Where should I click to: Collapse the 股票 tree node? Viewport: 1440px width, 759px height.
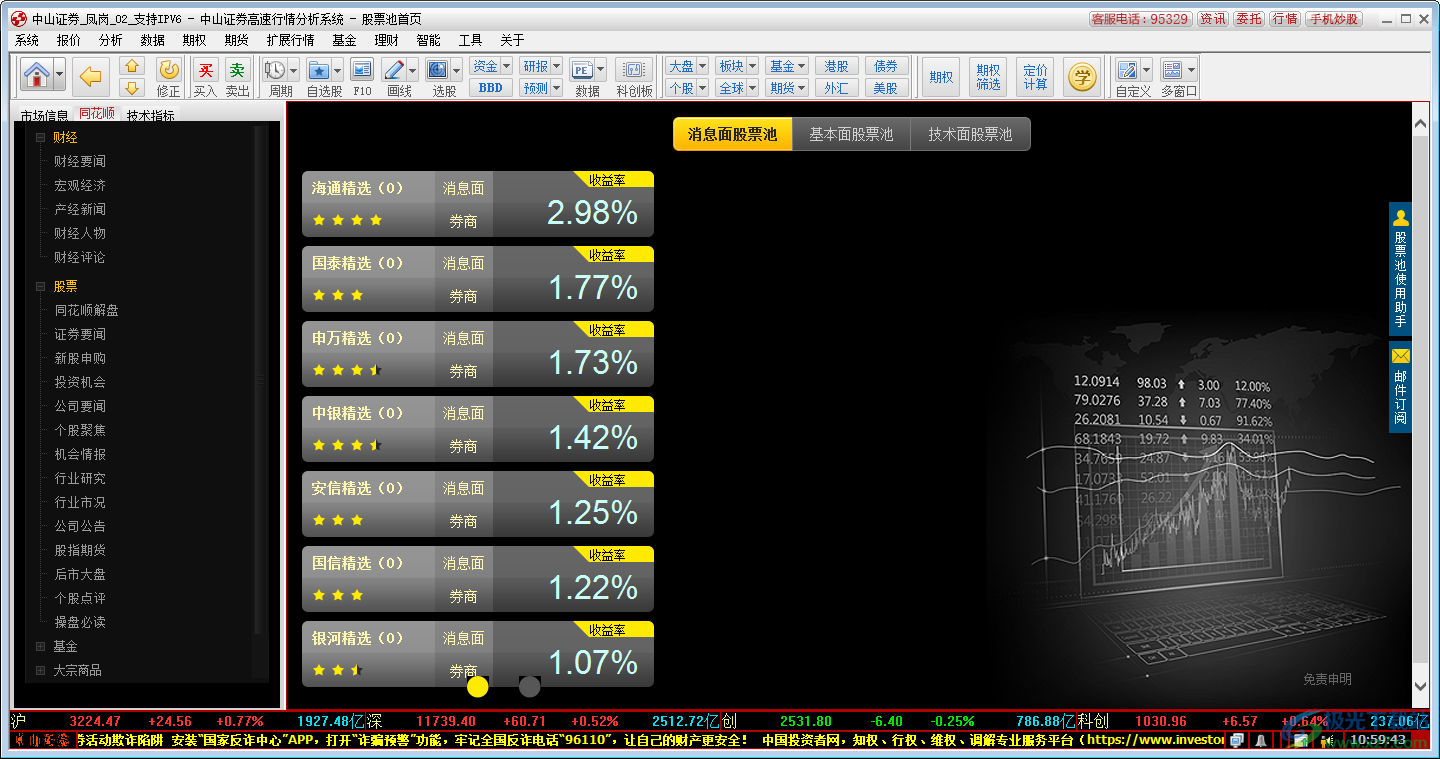(40, 286)
